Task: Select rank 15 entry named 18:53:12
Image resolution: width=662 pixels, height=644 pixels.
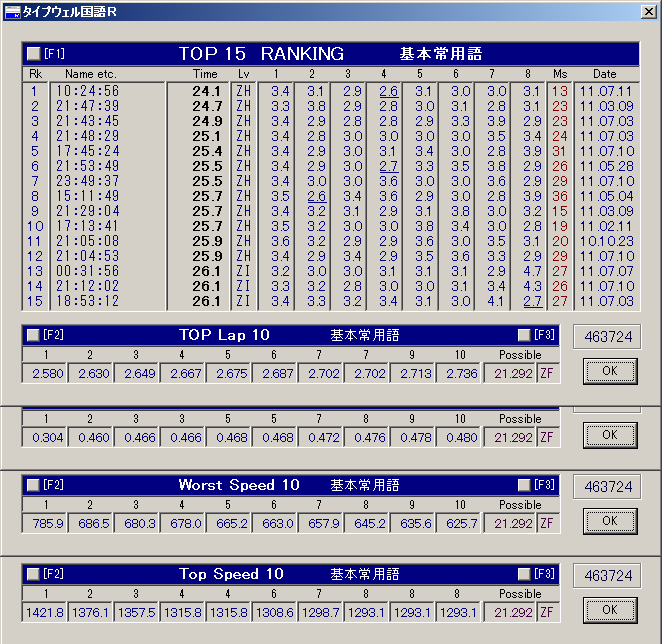Action: (x=88, y=301)
